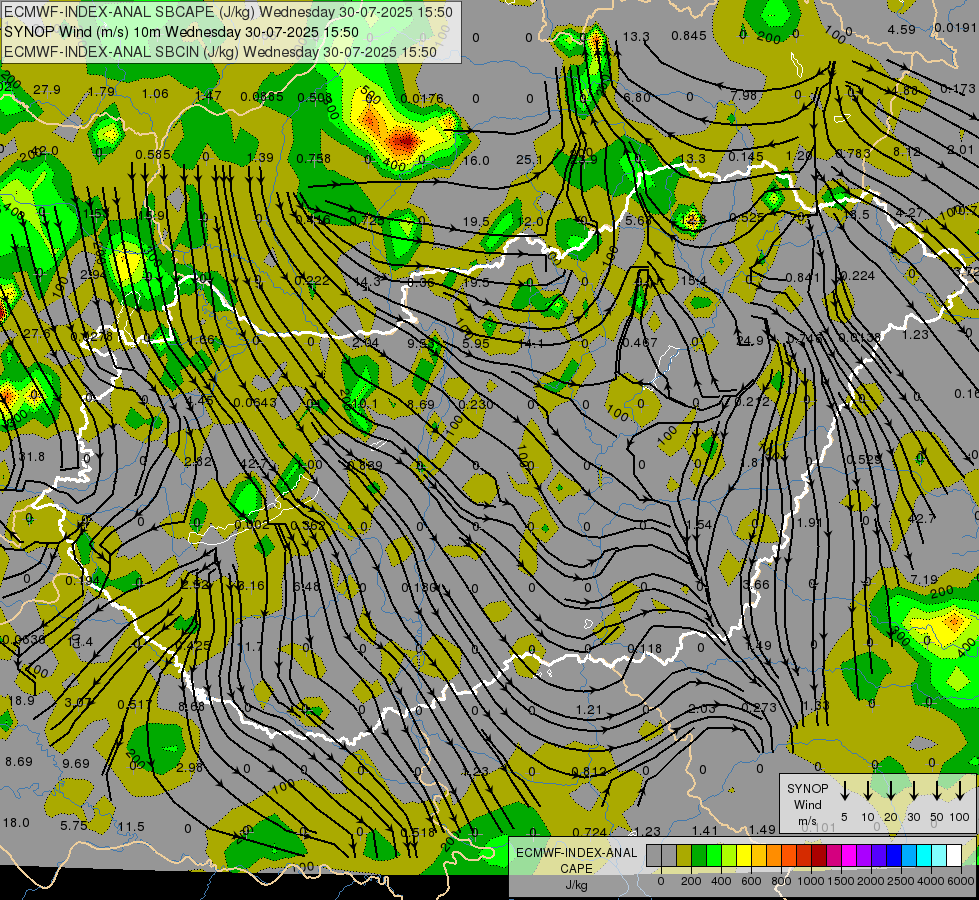The image size is (979, 900).
Task: Pick the orange swatch in the CAPE legend
Action: tap(774, 855)
